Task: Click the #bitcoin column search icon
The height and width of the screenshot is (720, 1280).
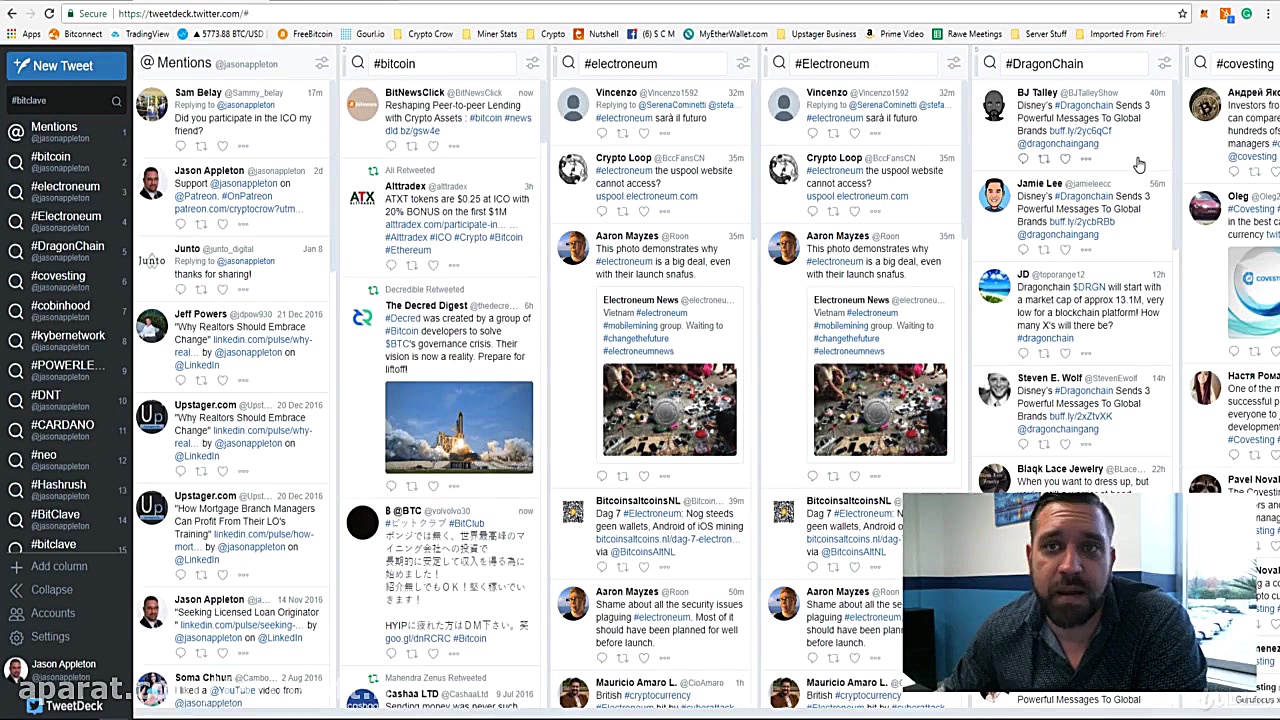Action: (358, 63)
